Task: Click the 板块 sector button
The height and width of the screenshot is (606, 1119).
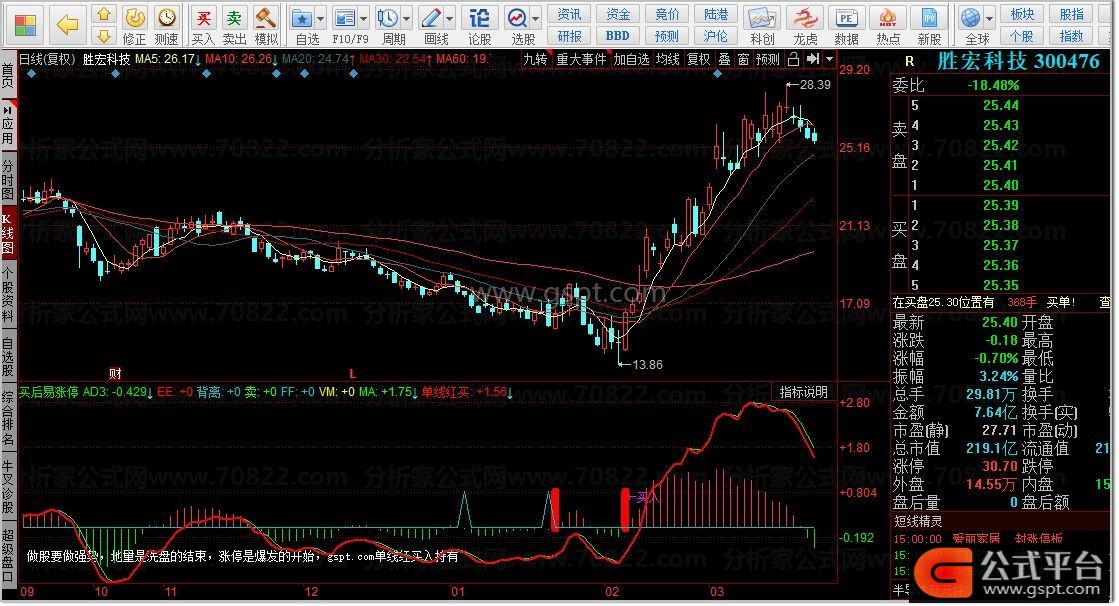Action: coord(1022,15)
